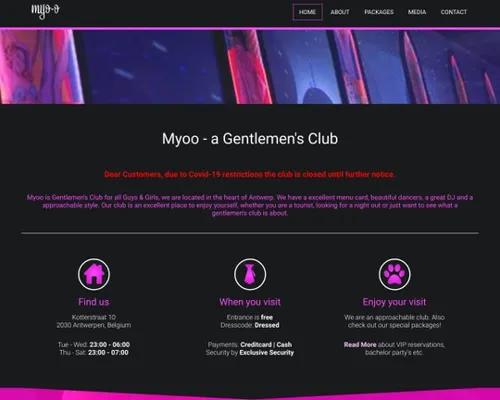
Task: Click the Exclusive Security text
Action: (267, 353)
